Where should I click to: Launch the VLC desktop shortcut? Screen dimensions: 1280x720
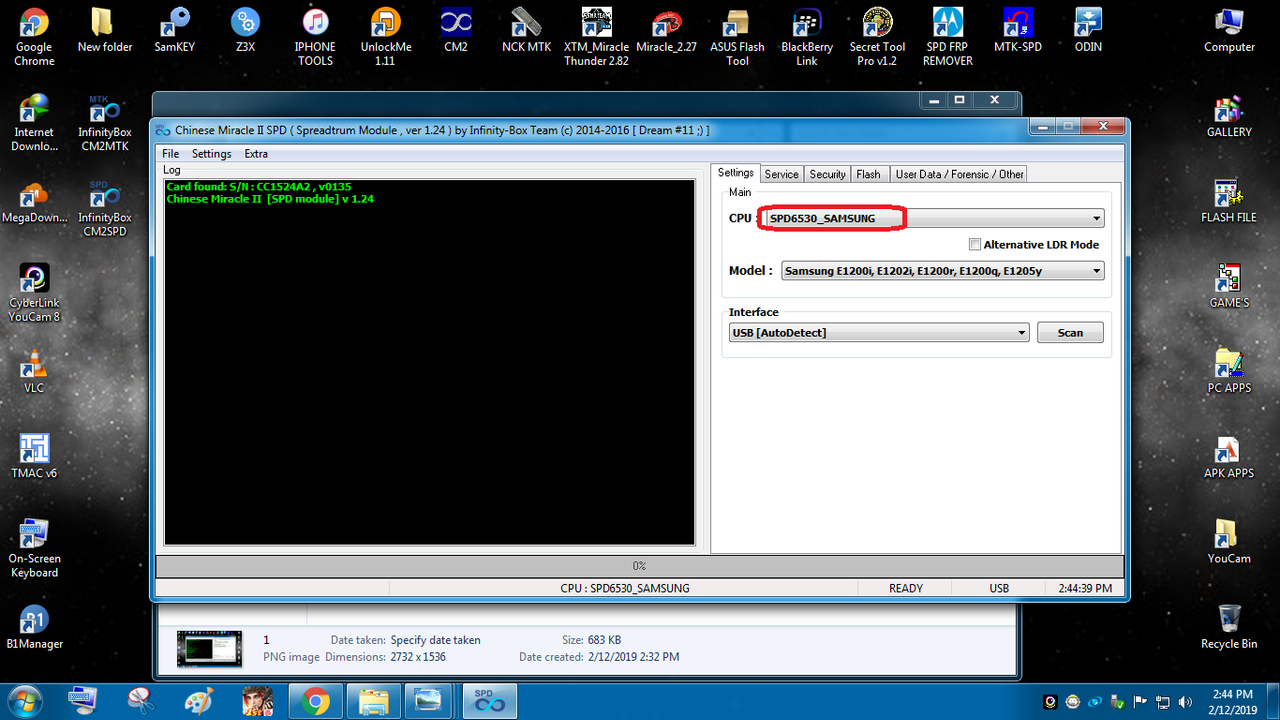[34, 371]
